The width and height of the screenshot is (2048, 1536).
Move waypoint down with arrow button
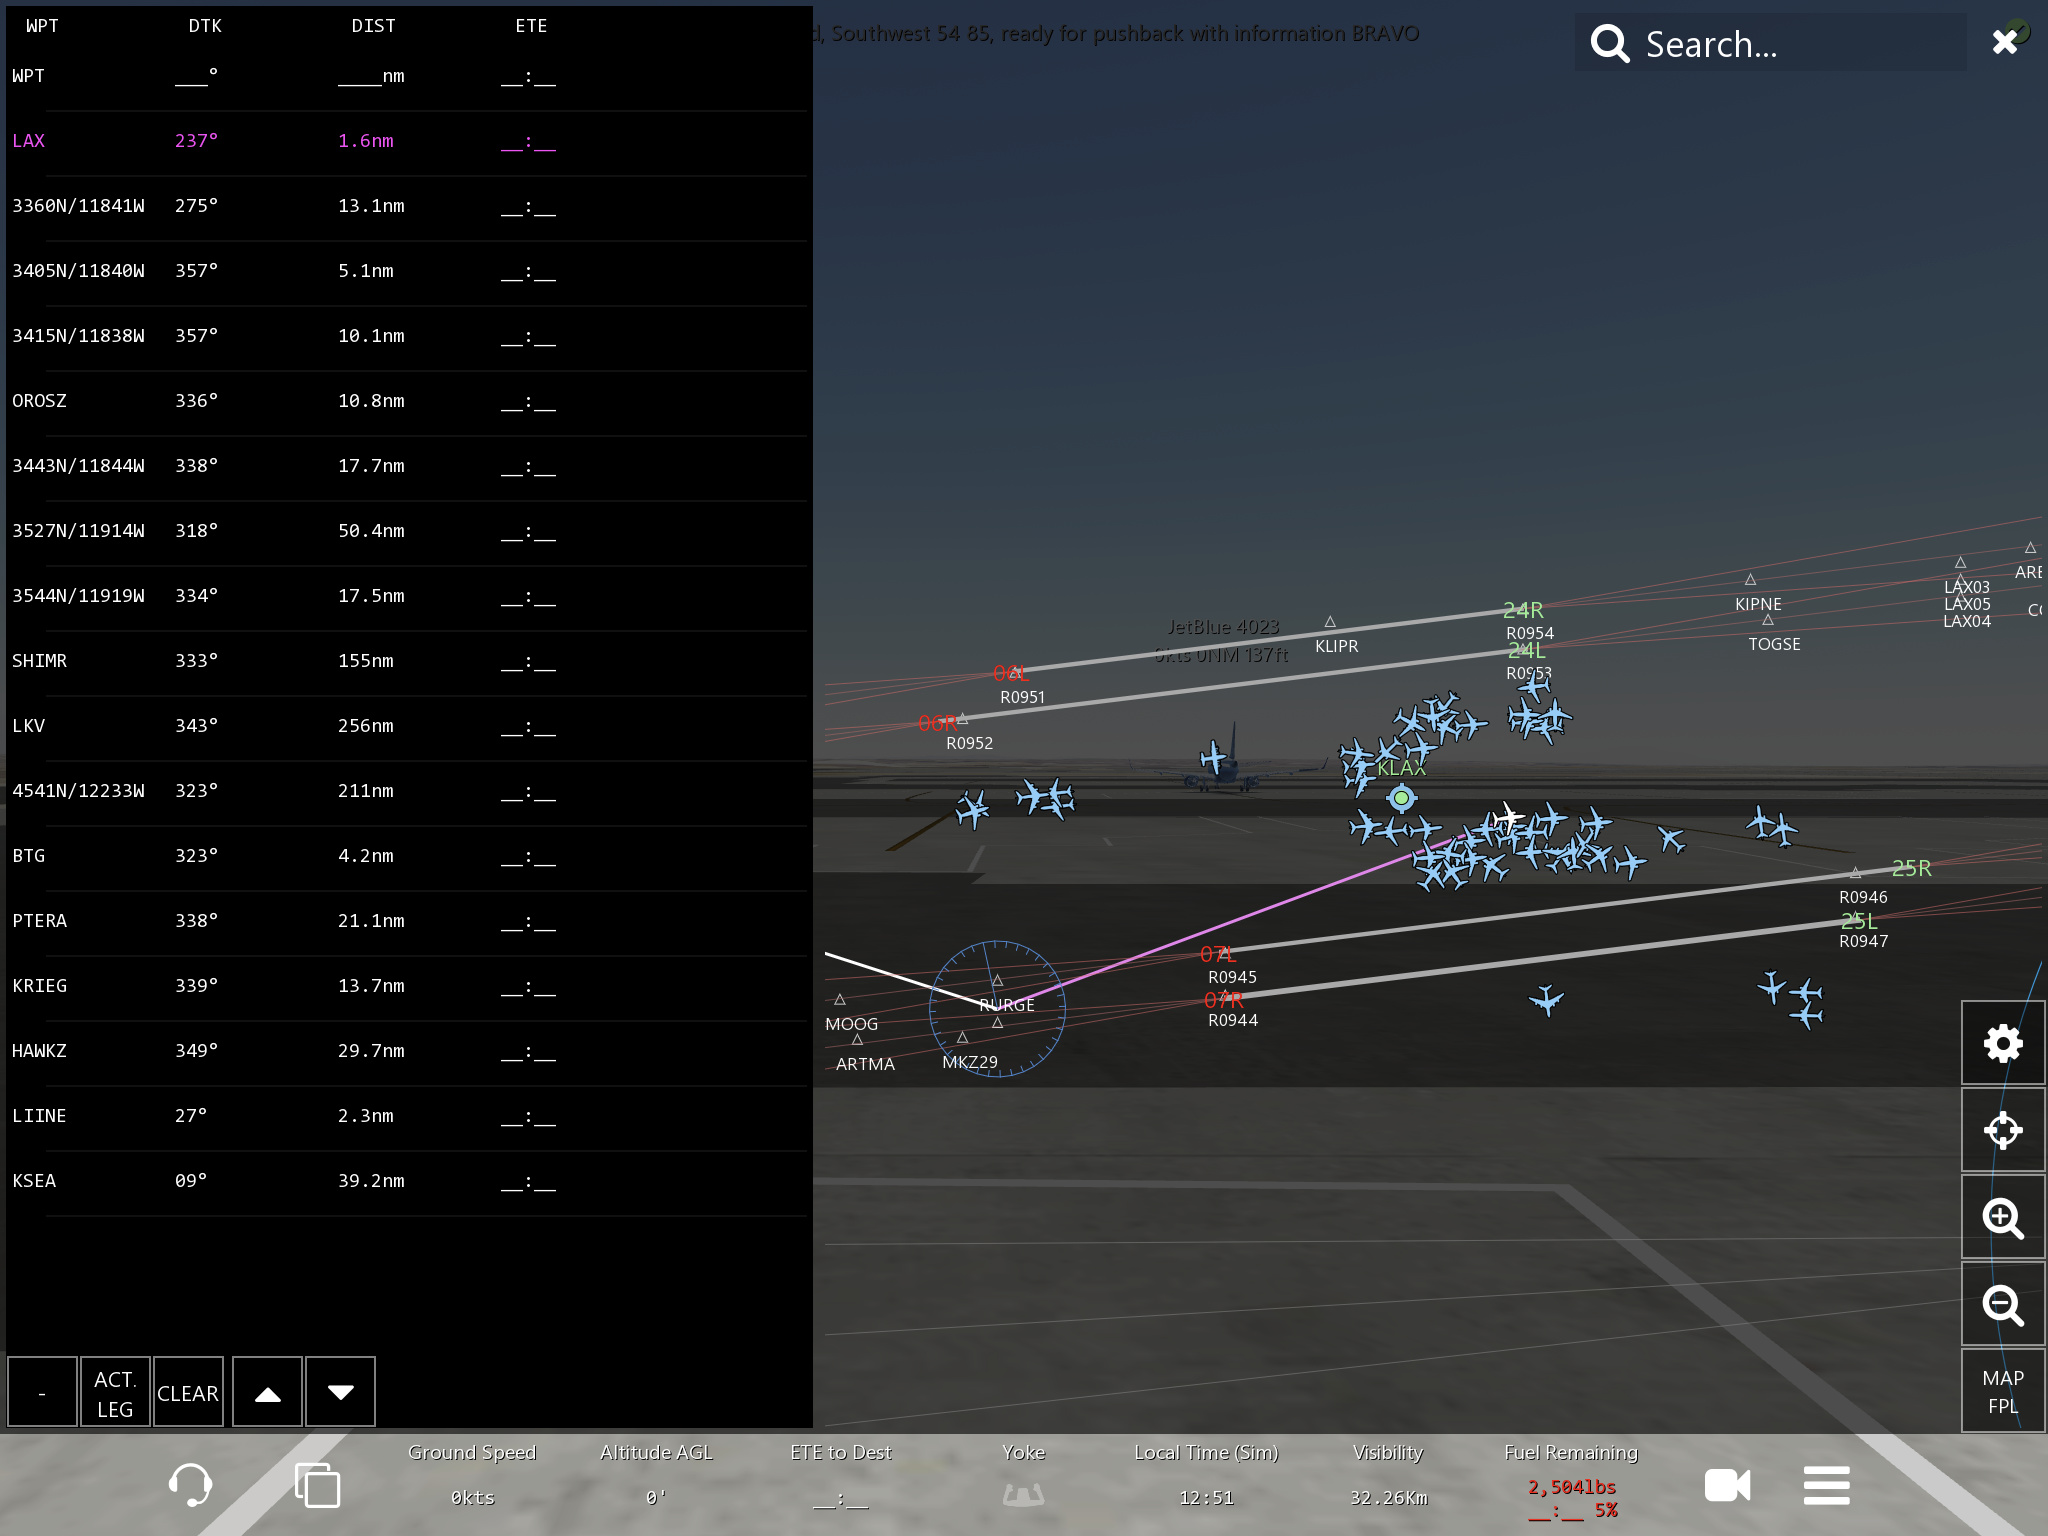tap(340, 1392)
